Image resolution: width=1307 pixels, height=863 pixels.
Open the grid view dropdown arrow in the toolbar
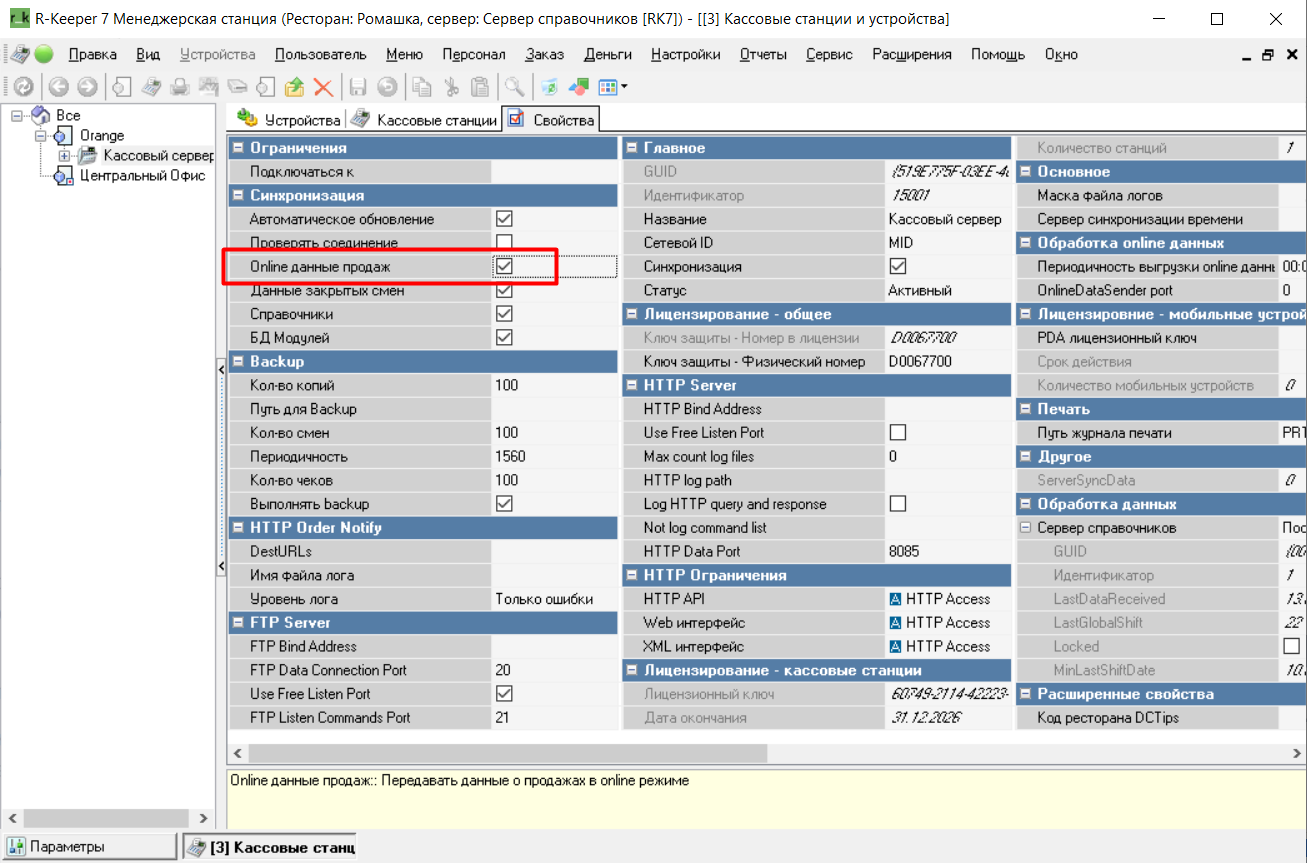pos(624,87)
